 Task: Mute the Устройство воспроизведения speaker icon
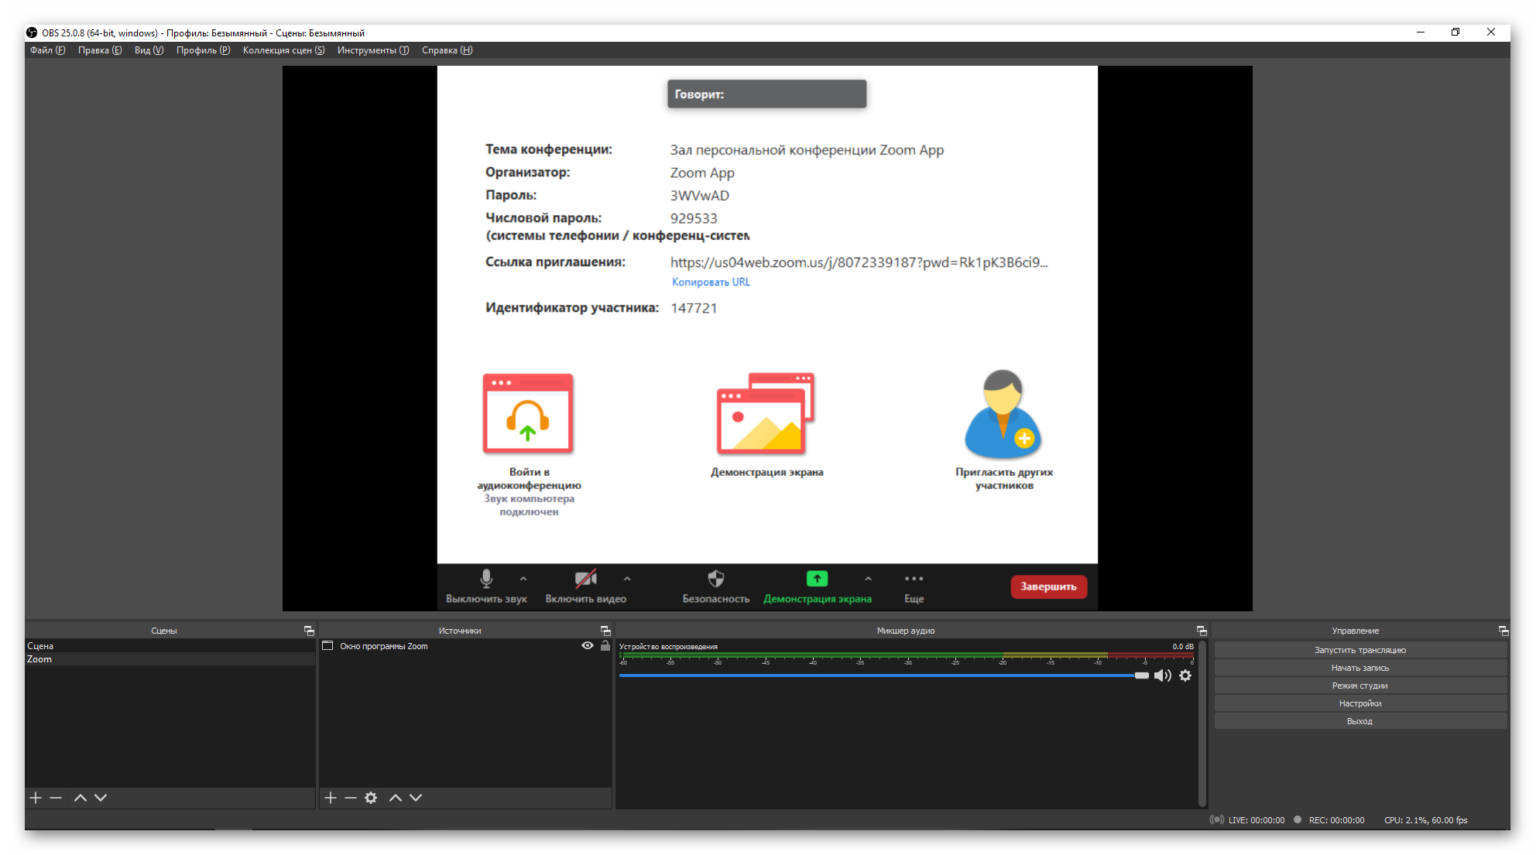(x=1162, y=676)
